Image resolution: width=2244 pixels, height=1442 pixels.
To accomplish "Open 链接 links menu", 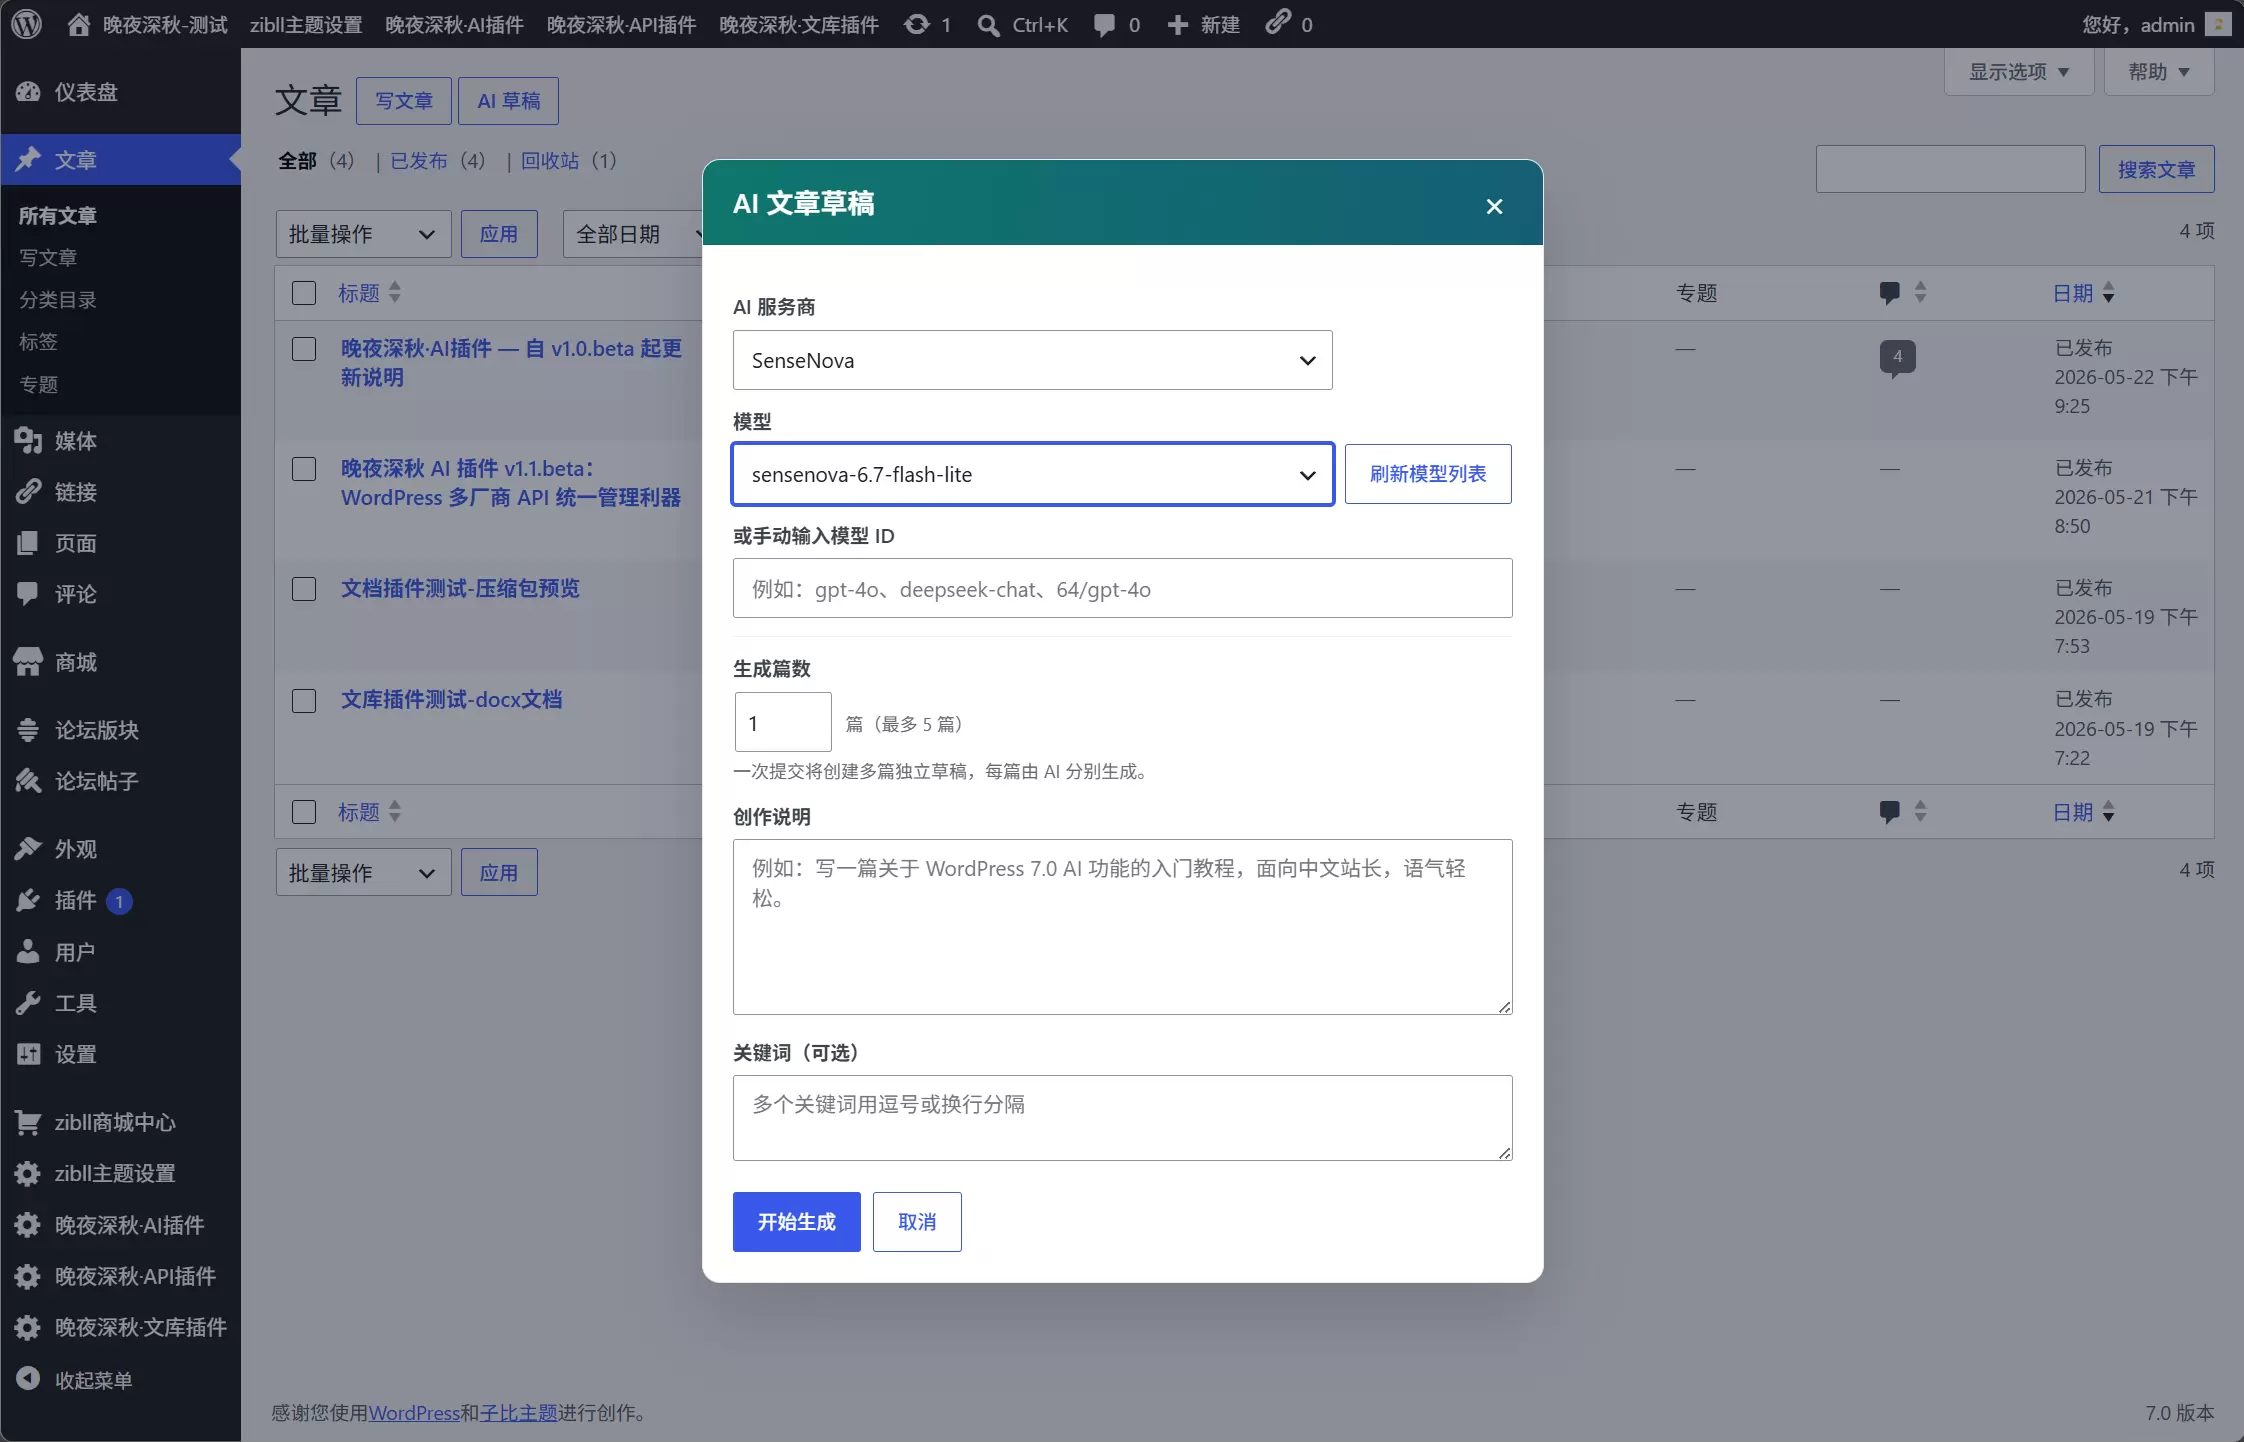I will (x=120, y=492).
